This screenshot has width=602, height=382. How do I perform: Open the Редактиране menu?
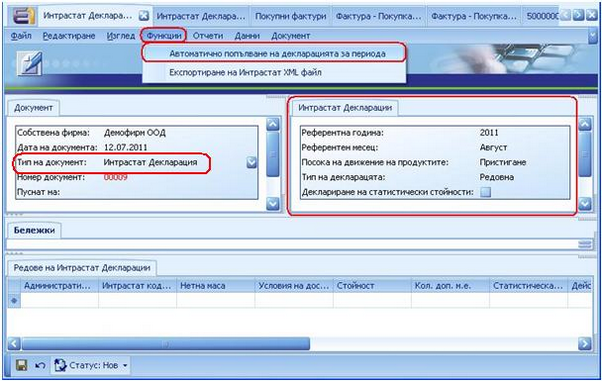pyautogui.click(x=69, y=36)
